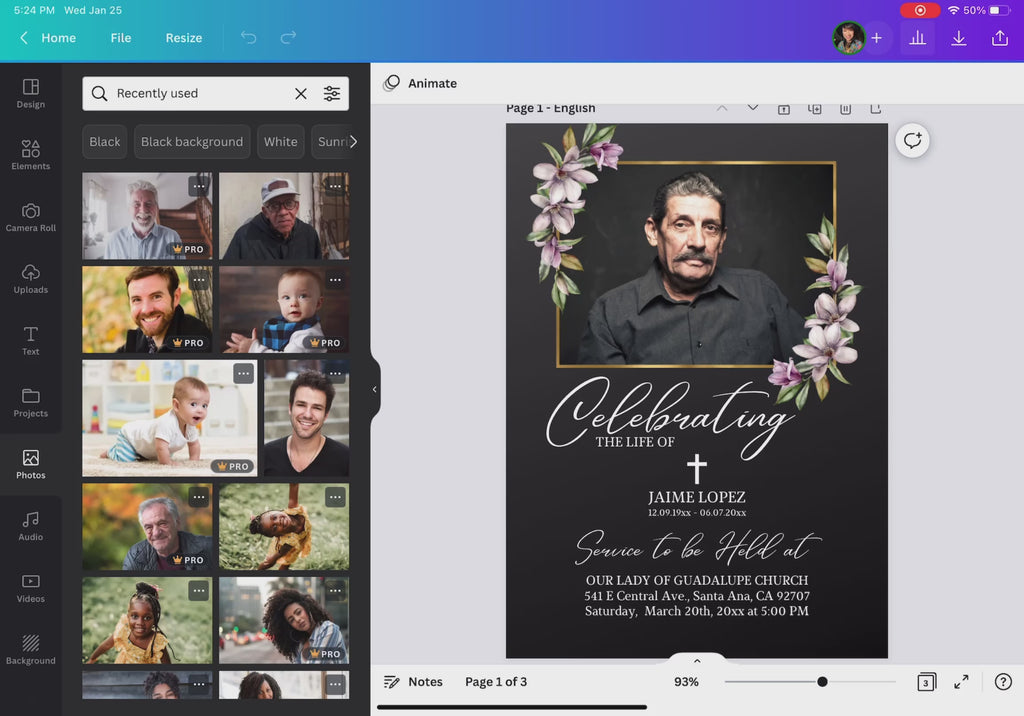Select the White filter chip

click(281, 142)
